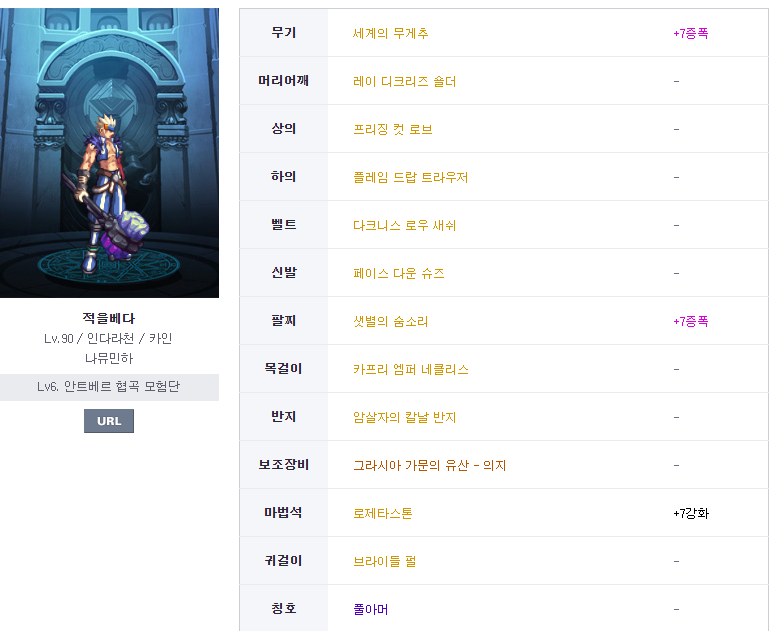
Task: Click the 무기 slot header cell
Action: pyautogui.click(x=284, y=33)
